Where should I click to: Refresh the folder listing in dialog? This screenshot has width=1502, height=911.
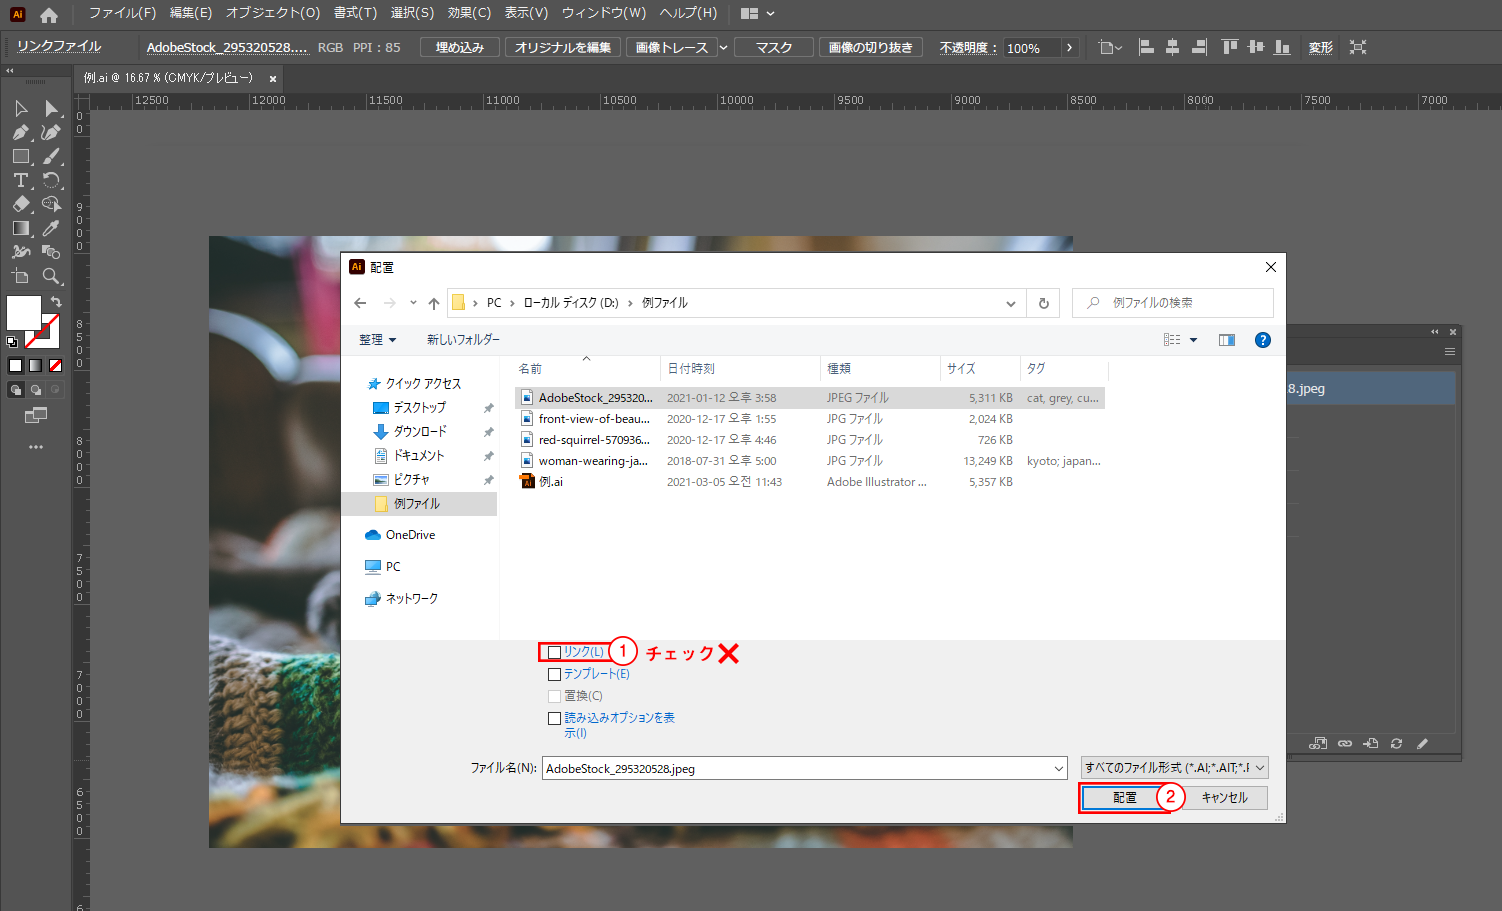pos(1043,303)
